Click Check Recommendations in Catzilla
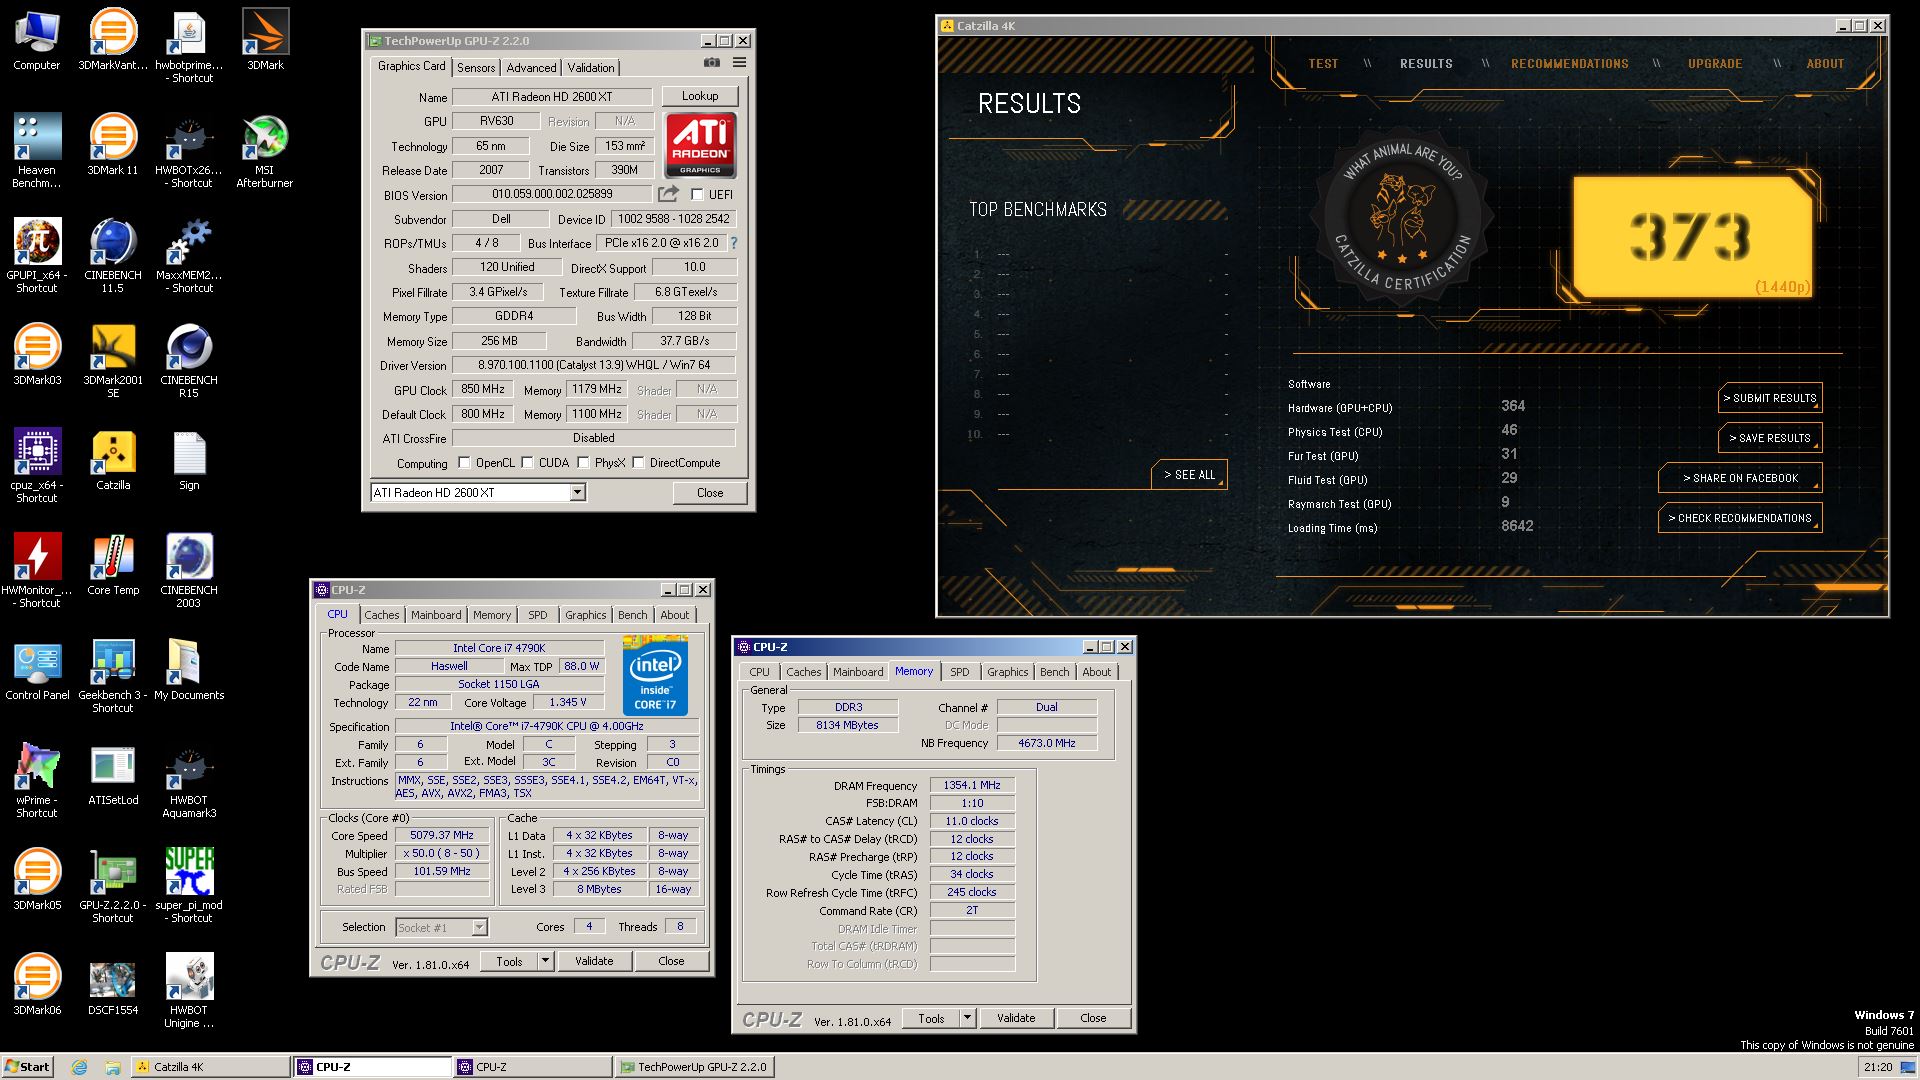Image resolution: width=1920 pixels, height=1080 pixels. (1740, 518)
